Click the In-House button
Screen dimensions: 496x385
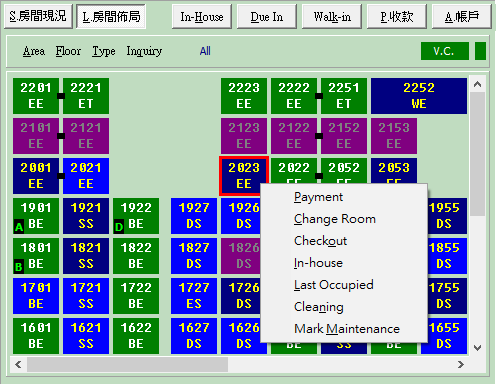202,16
